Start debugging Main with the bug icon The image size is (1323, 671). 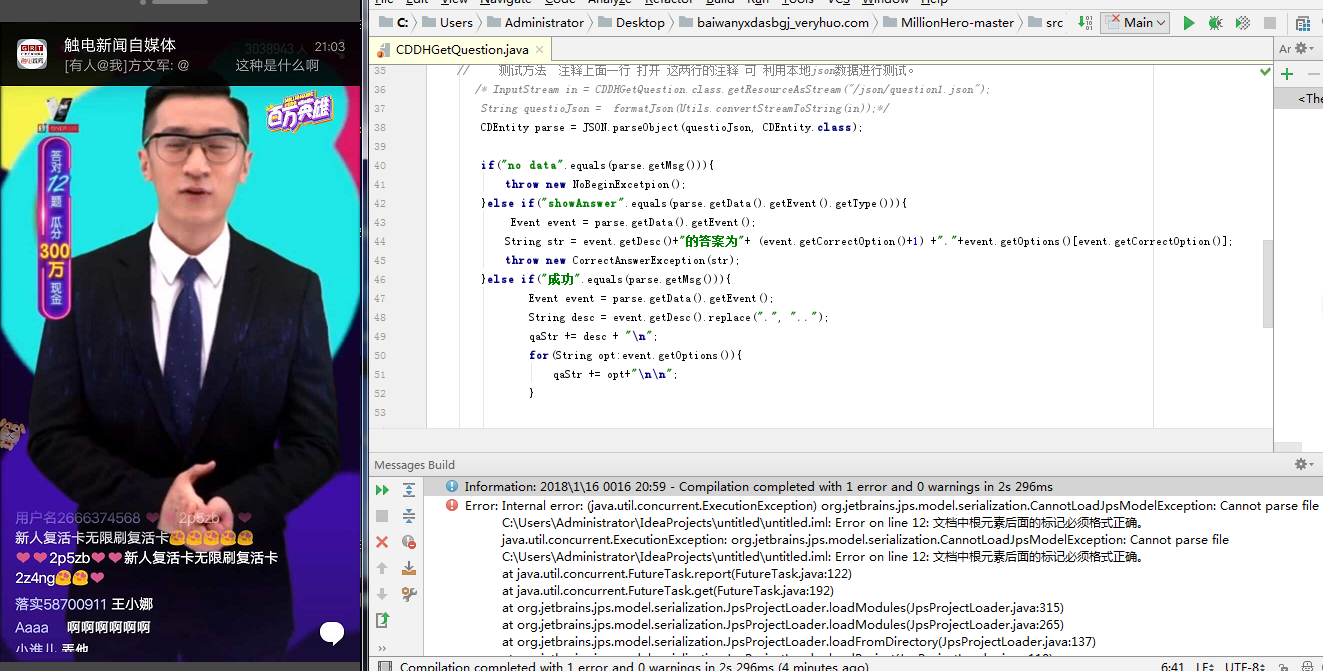[1215, 23]
